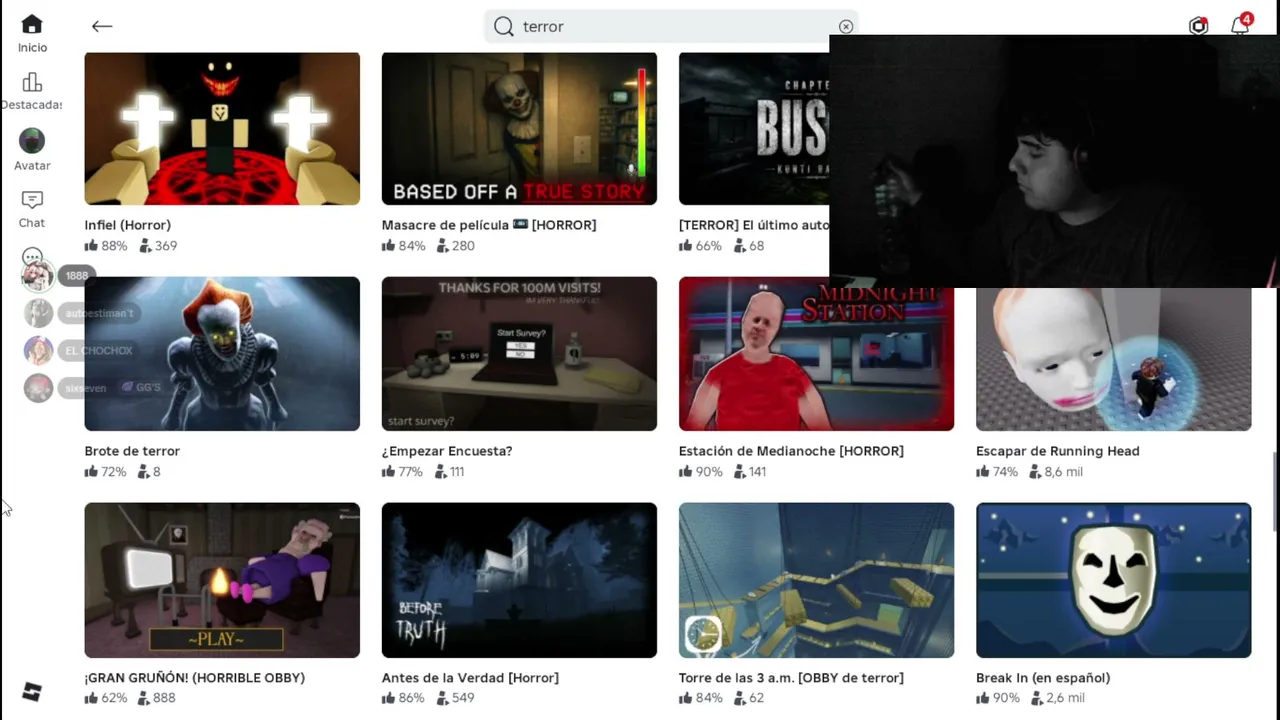This screenshot has height=720, width=1280.
Task: Open the notifications bell
Action: (x=1240, y=26)
